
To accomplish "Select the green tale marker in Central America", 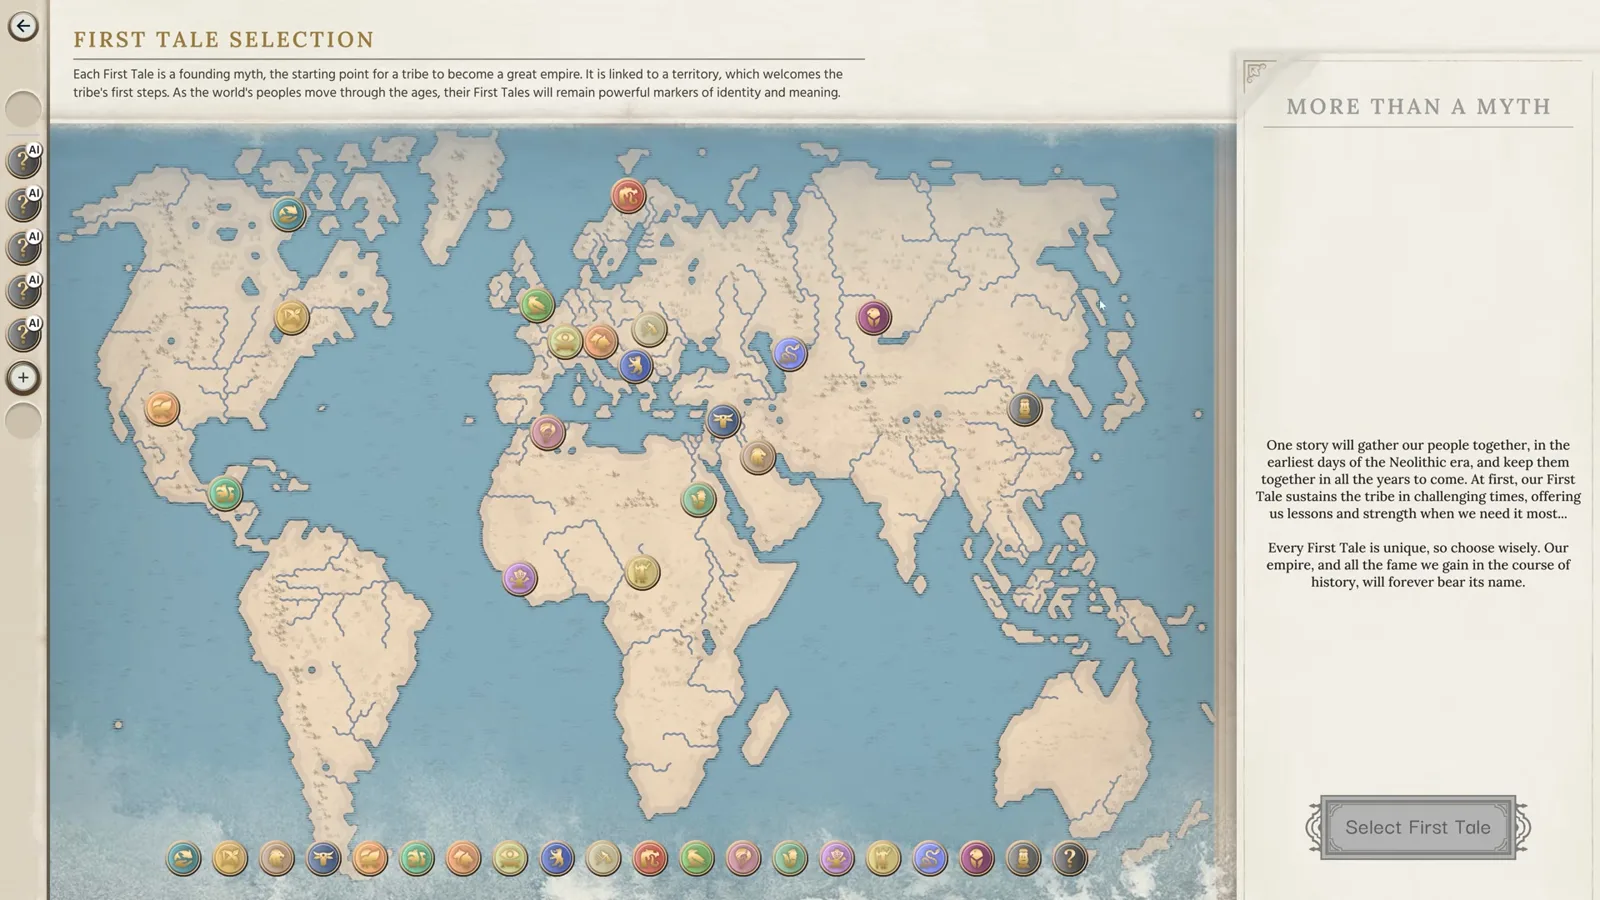I will 225,493.
